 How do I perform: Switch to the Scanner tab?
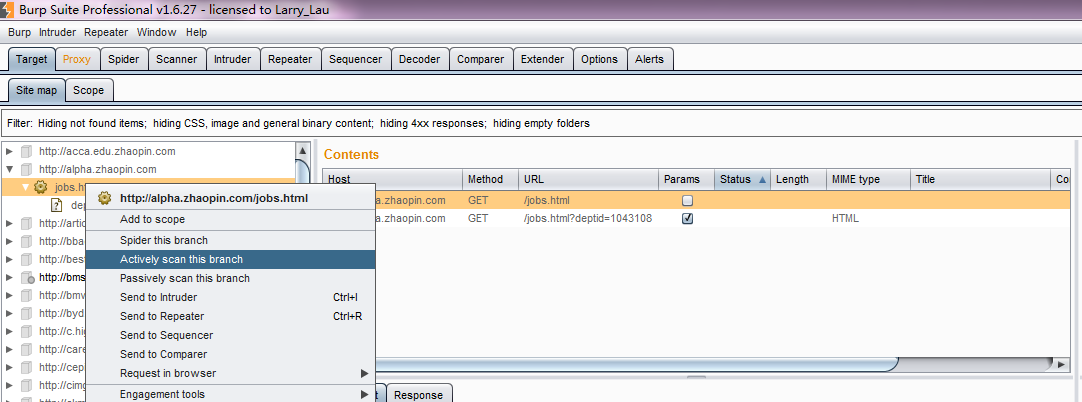pyautogui.click(x=176, y=59)
